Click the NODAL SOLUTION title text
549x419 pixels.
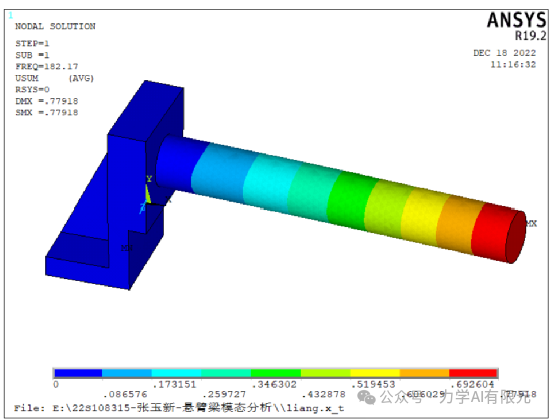pos(55,26)
